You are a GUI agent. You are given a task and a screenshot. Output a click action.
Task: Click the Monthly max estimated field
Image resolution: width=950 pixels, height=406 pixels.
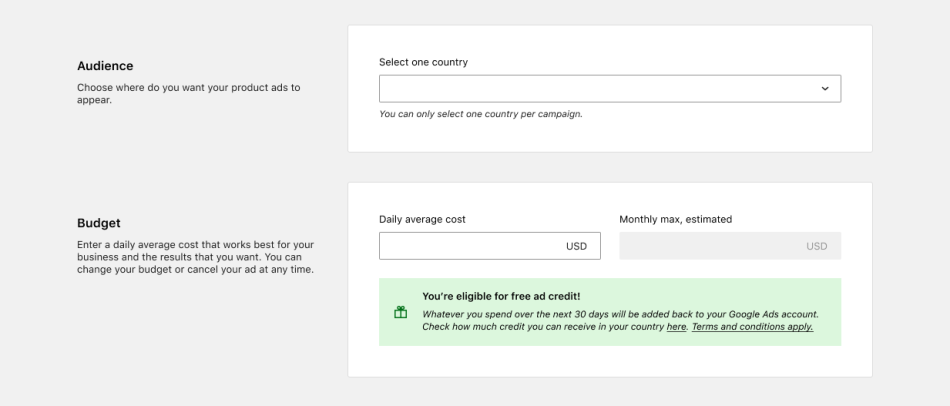click(710, 246)
